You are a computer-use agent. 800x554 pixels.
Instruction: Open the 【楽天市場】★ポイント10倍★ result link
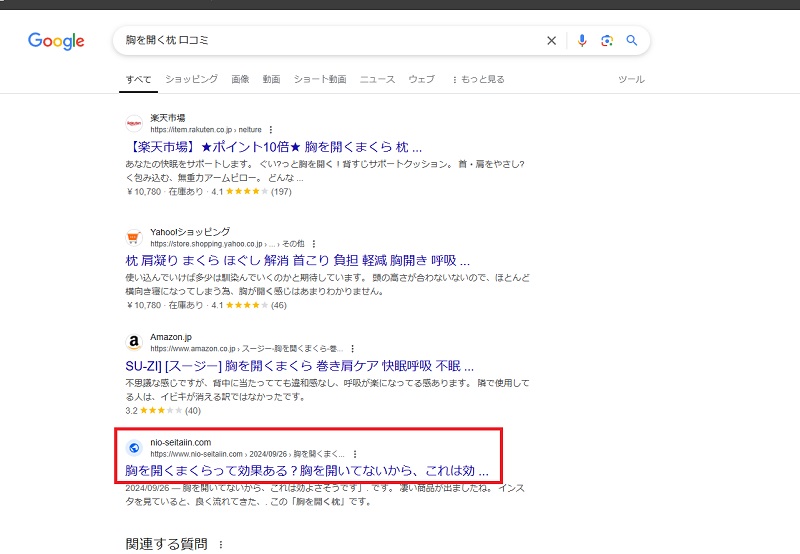[274, 147]
